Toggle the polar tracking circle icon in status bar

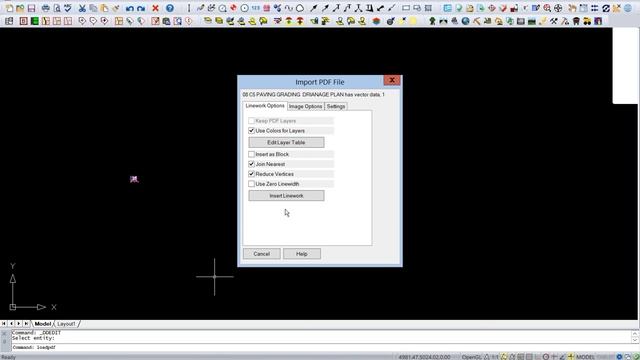tap(546, 357)
